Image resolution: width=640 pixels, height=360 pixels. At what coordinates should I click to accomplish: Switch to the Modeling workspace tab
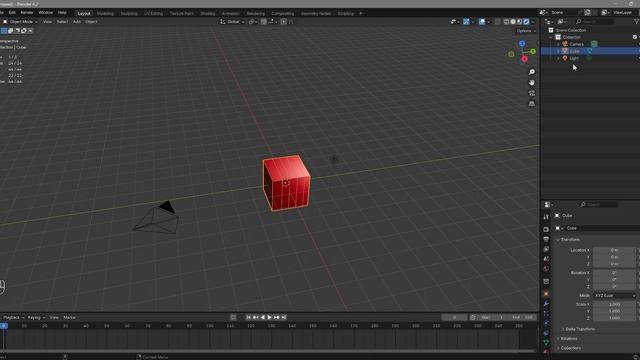pyautogui.click(x=105, y=13)
